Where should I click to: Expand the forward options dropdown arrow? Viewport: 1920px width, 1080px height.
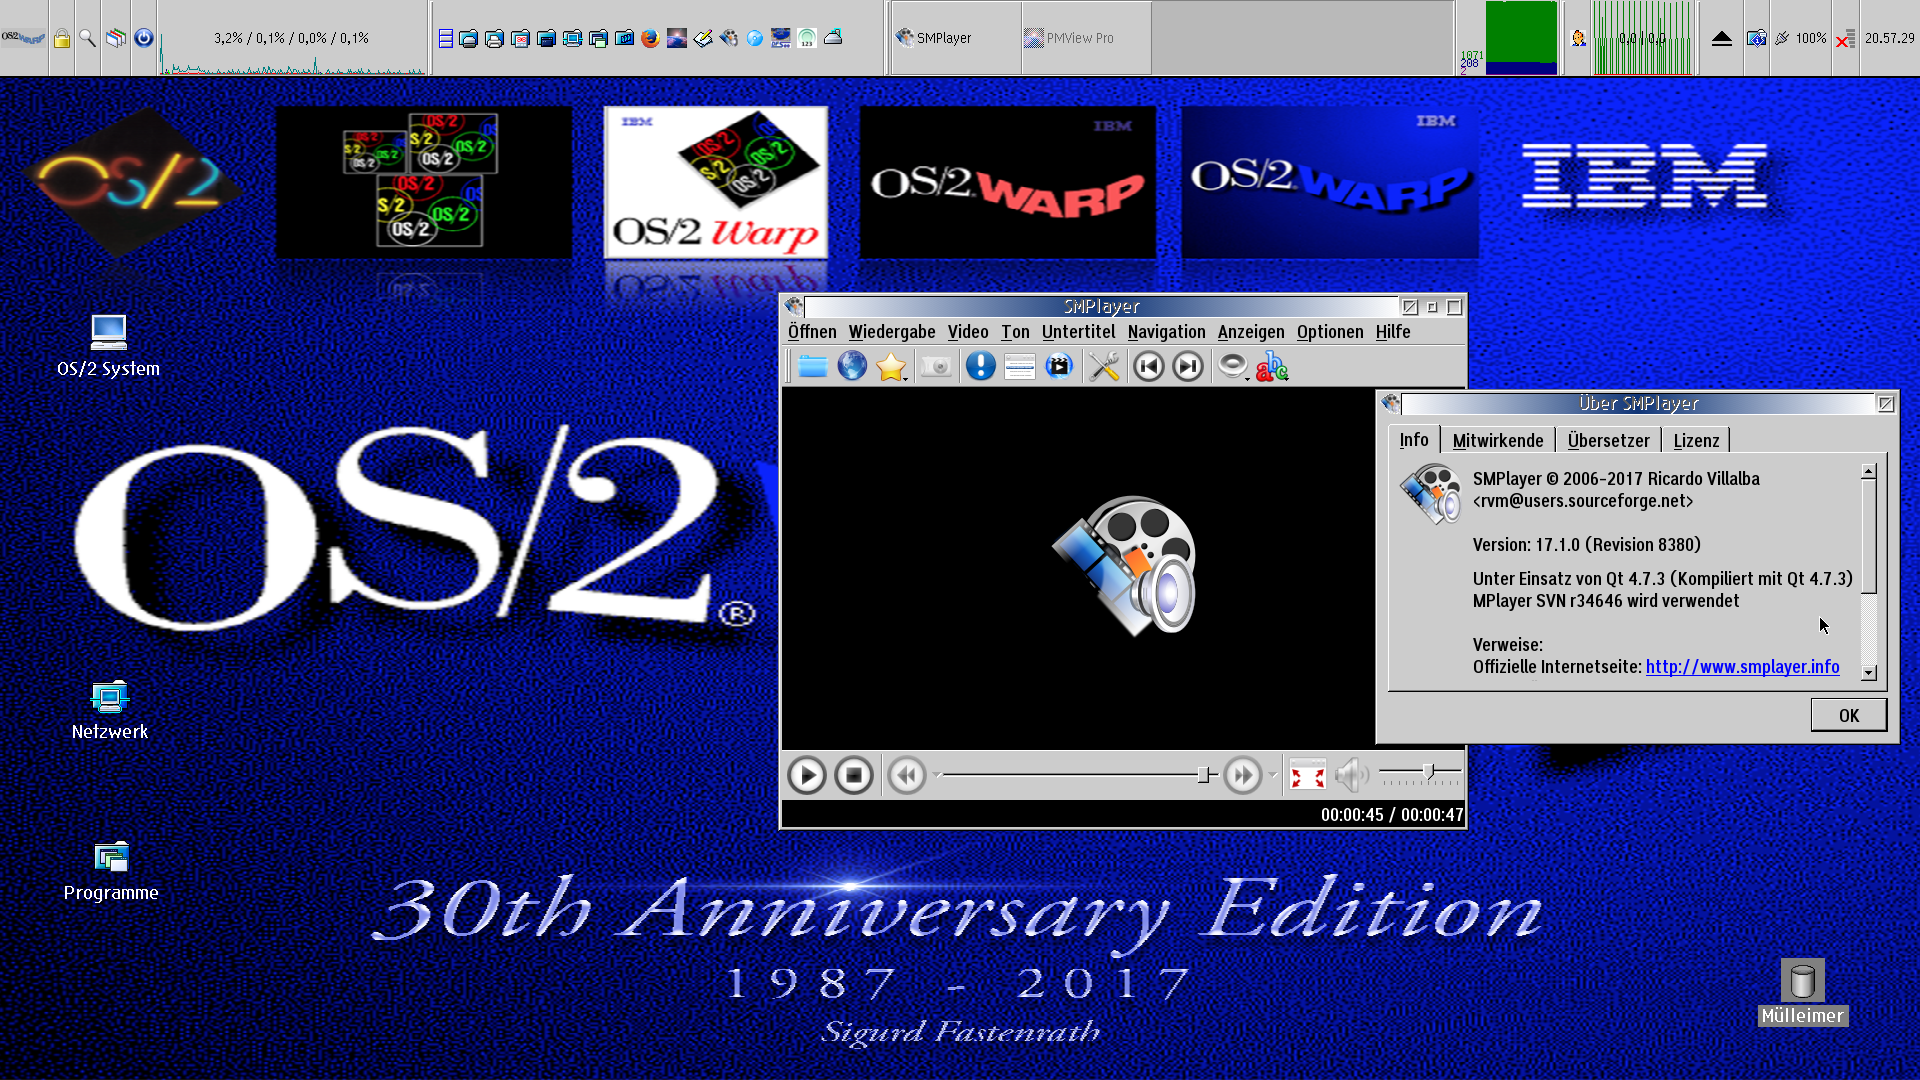(x=1272, y=775)
